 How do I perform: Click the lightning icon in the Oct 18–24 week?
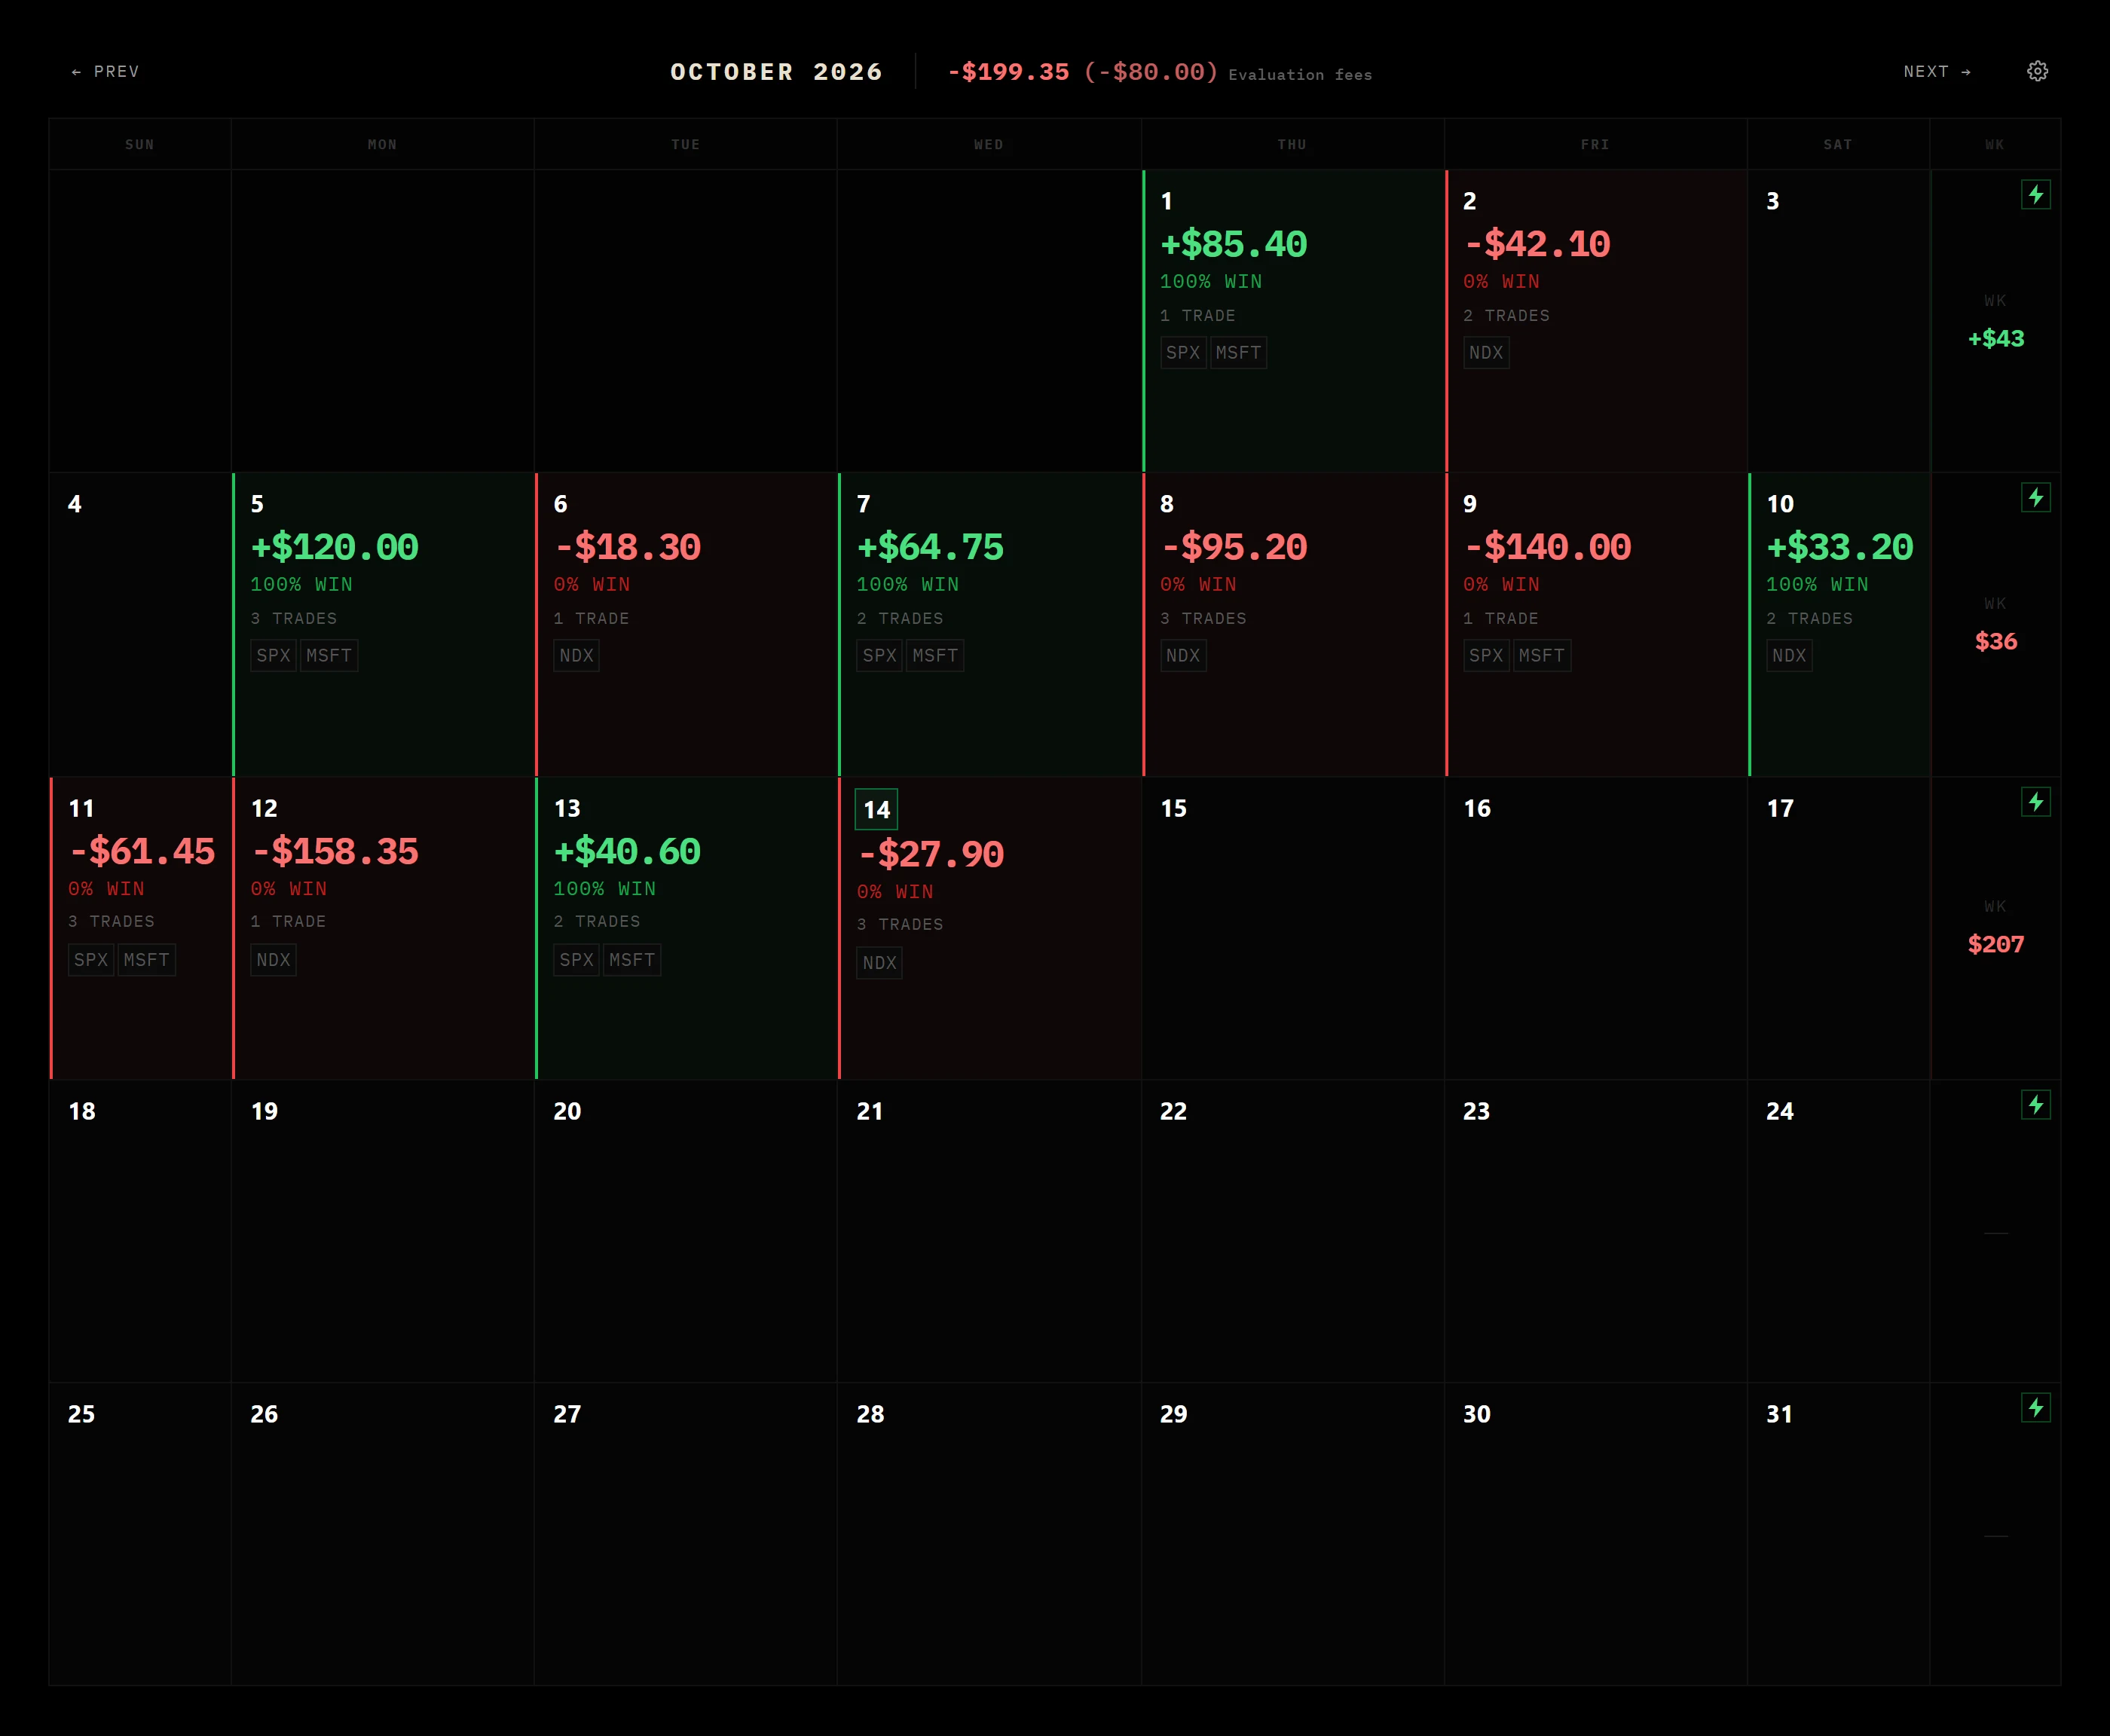2036,1104
